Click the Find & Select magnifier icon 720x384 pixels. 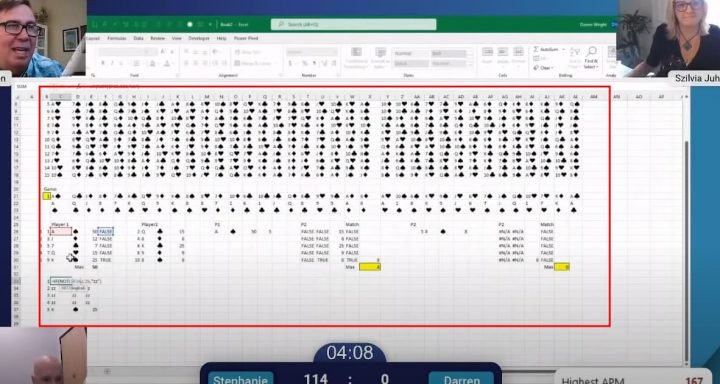click(x=591, y=51)
